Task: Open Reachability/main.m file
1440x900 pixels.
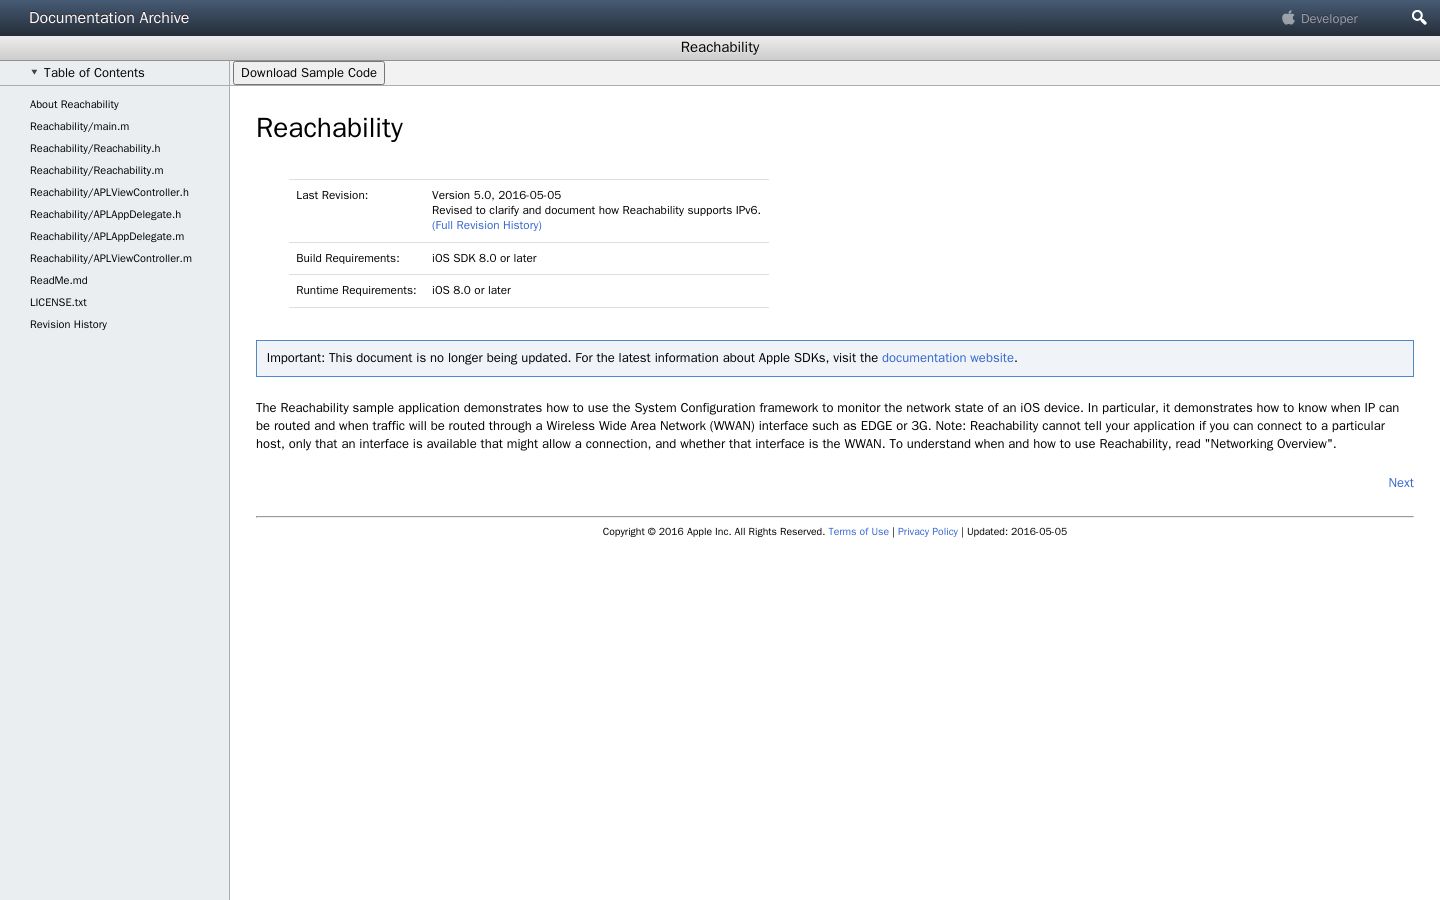Action: pos(79,126)
